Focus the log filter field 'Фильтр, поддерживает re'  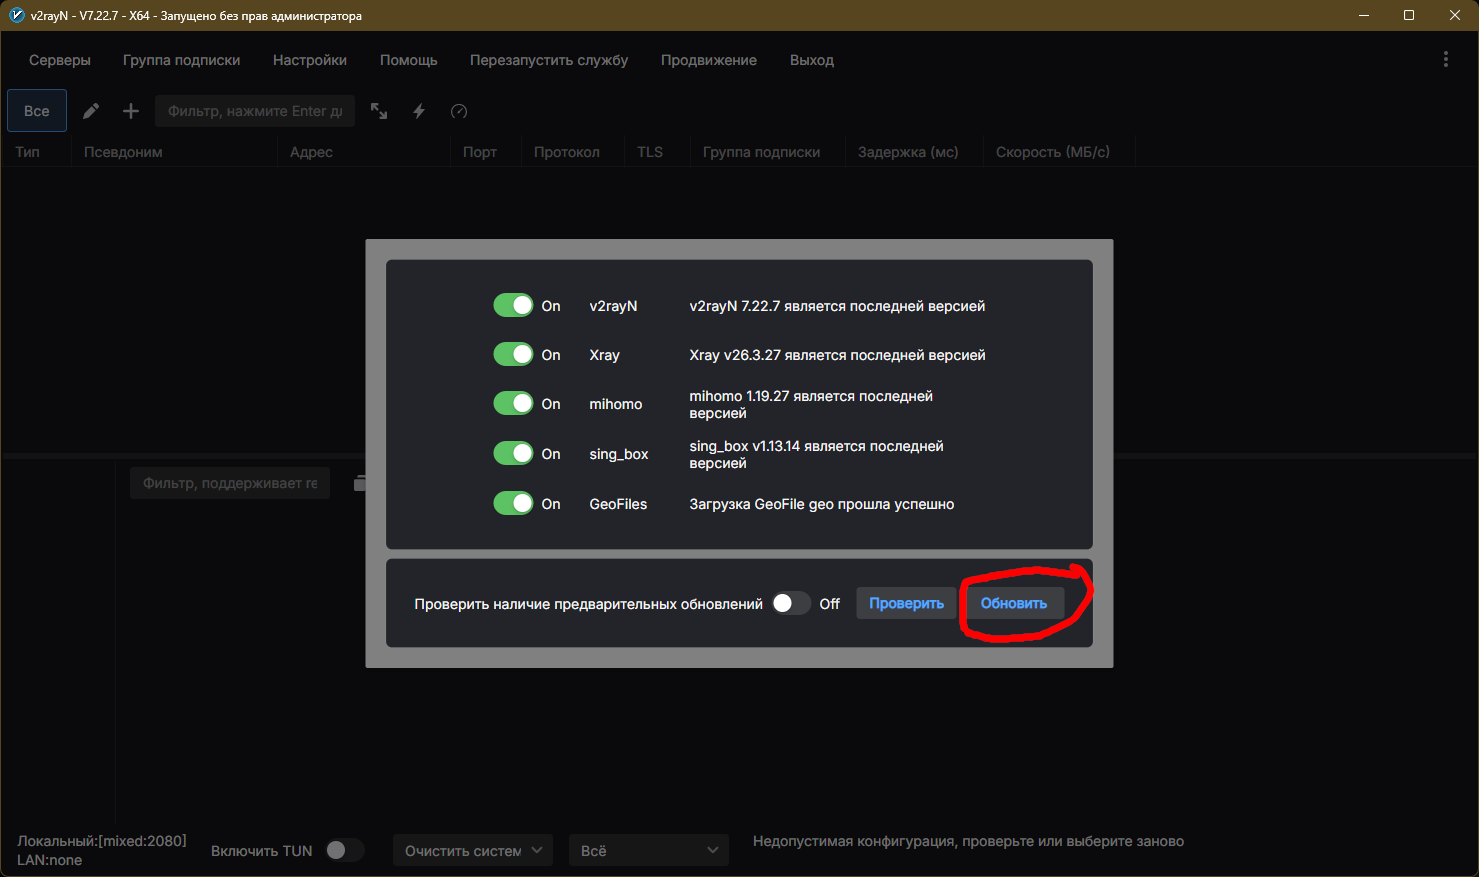click(230, 483)
